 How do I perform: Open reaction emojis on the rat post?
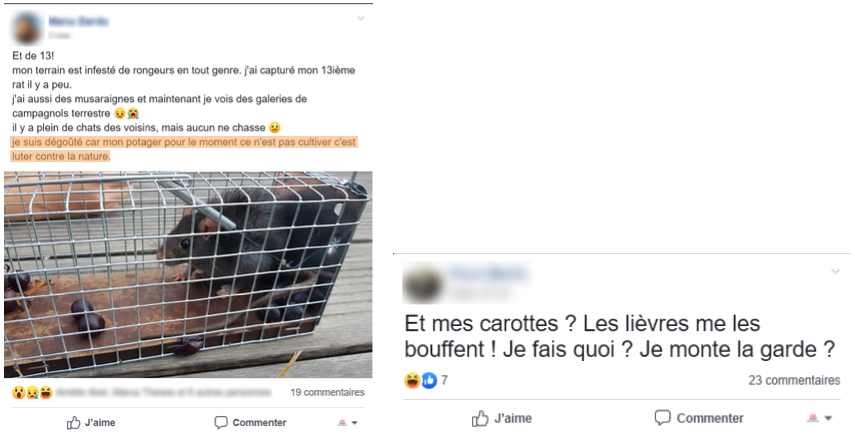(32, 392)
